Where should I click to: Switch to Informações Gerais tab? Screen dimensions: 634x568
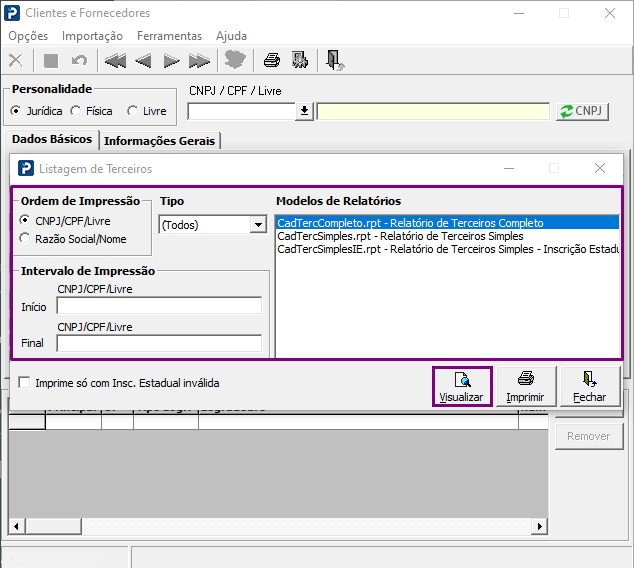(160, 141)
